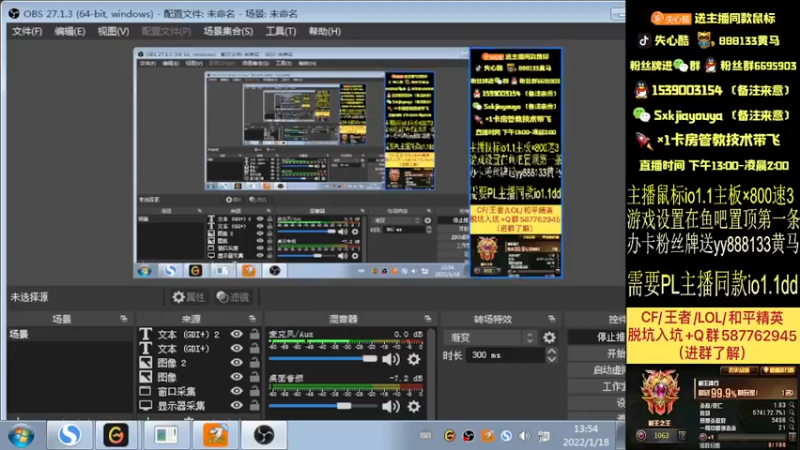Mute the 麦克风/Aux speaker icon

[390, 359]
